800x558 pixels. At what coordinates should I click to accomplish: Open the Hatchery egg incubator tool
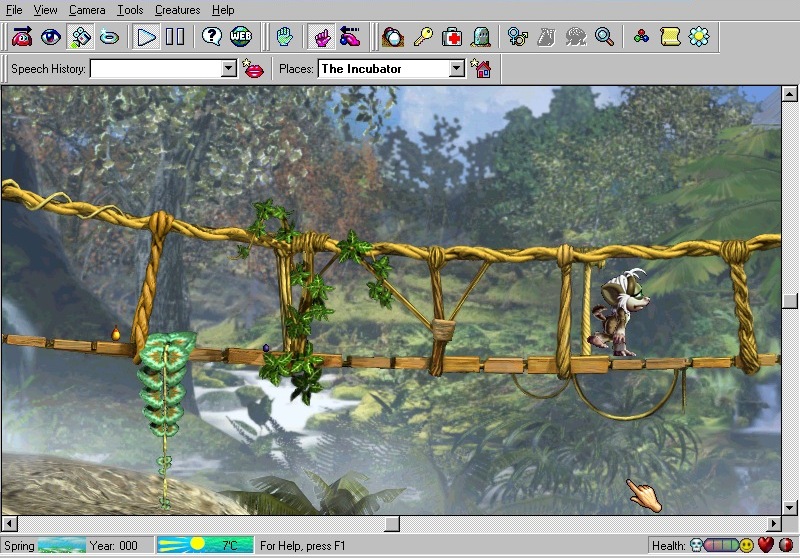click(393, 37)
